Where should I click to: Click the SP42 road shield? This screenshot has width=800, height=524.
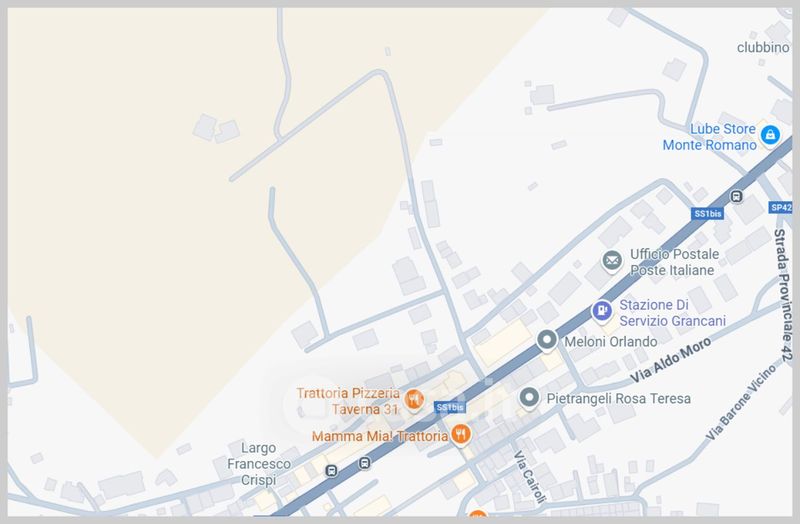[781, 207]
